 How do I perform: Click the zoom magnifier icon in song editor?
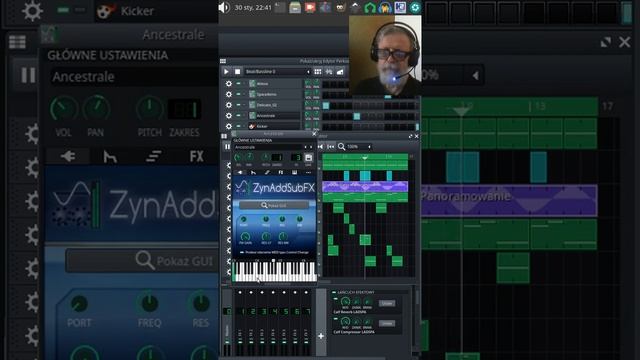tap(341, 147)
